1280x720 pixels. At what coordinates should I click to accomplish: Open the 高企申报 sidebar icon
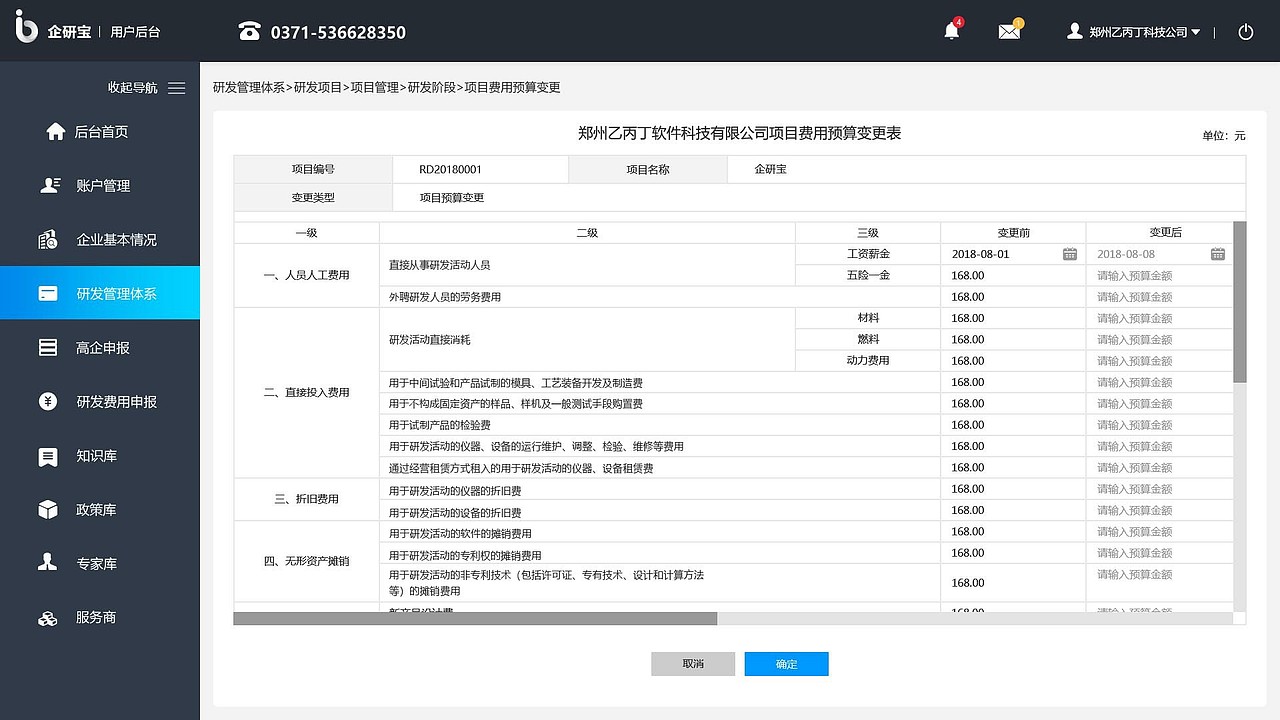pyautogui.click(x=47, y=347)
